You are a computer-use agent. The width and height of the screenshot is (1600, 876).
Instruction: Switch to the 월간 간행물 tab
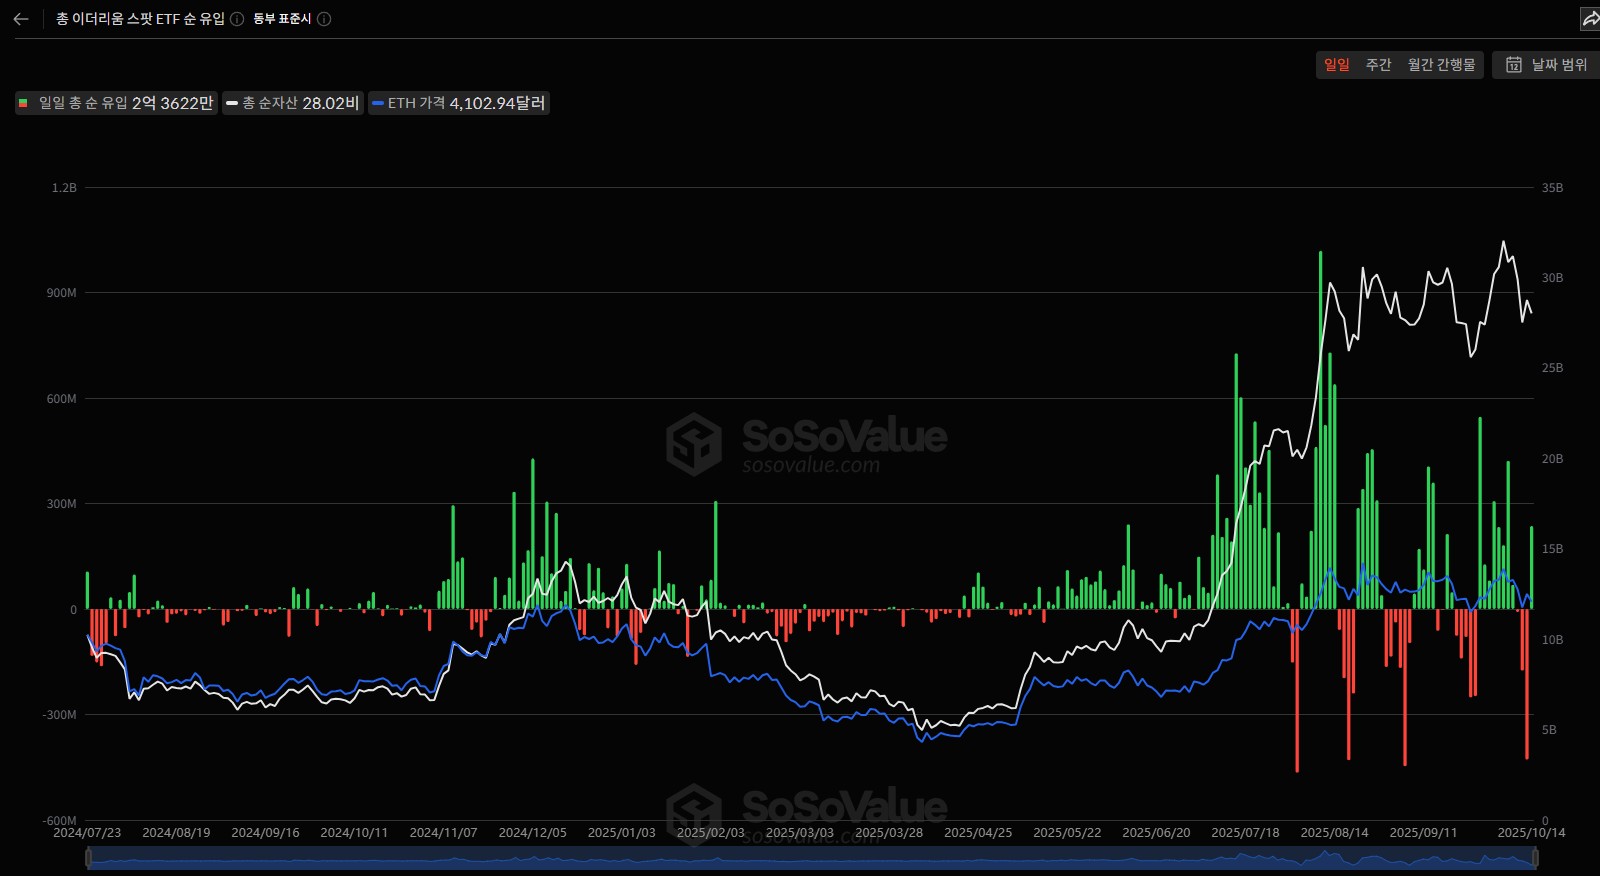(1441, 65)
